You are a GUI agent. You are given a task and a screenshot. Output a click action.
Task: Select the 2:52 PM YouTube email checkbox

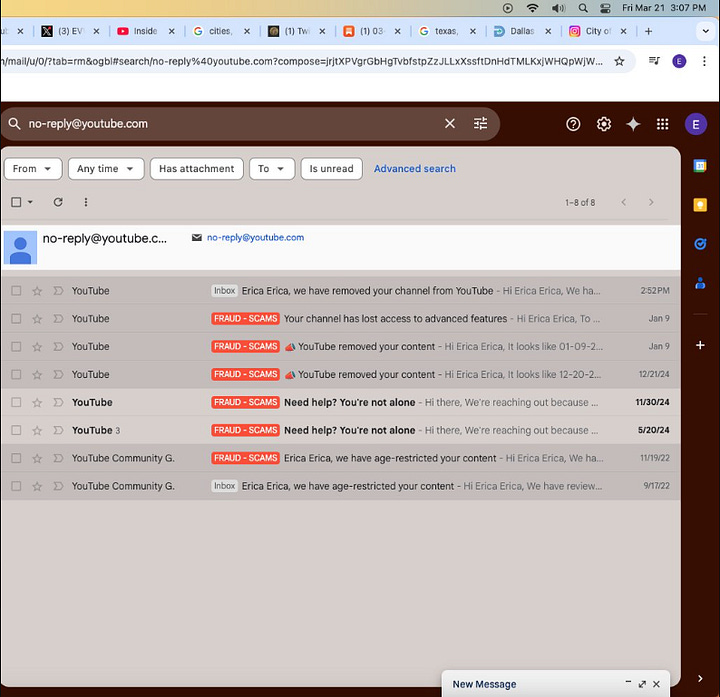16,291
